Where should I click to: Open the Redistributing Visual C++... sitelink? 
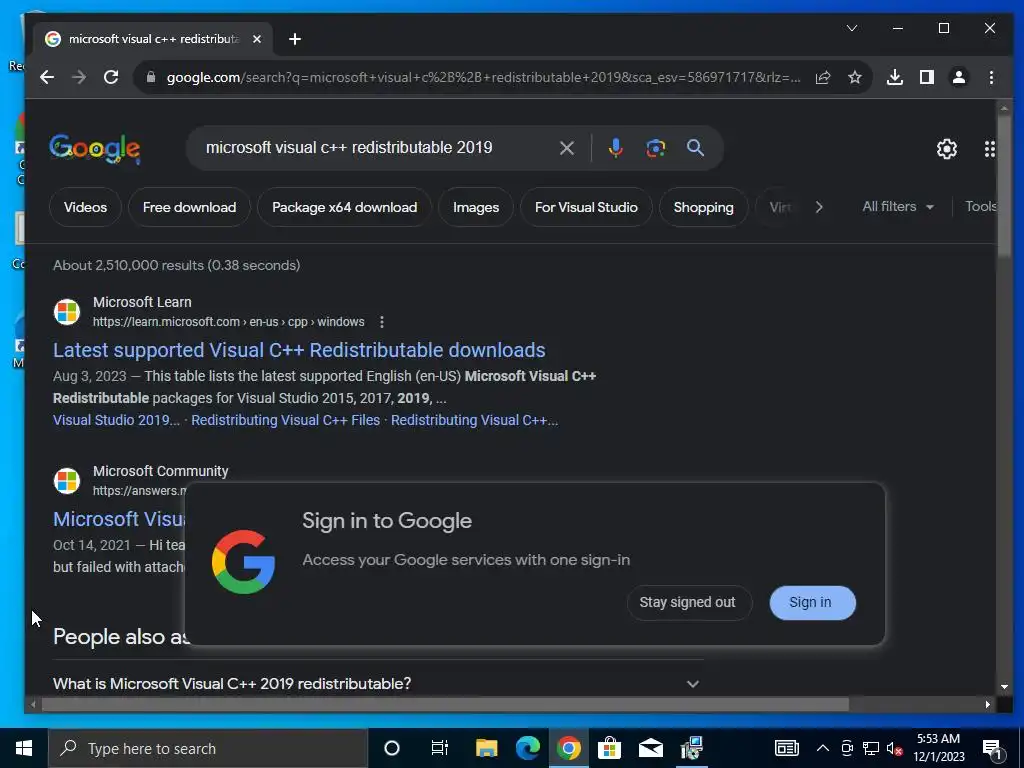474,420
